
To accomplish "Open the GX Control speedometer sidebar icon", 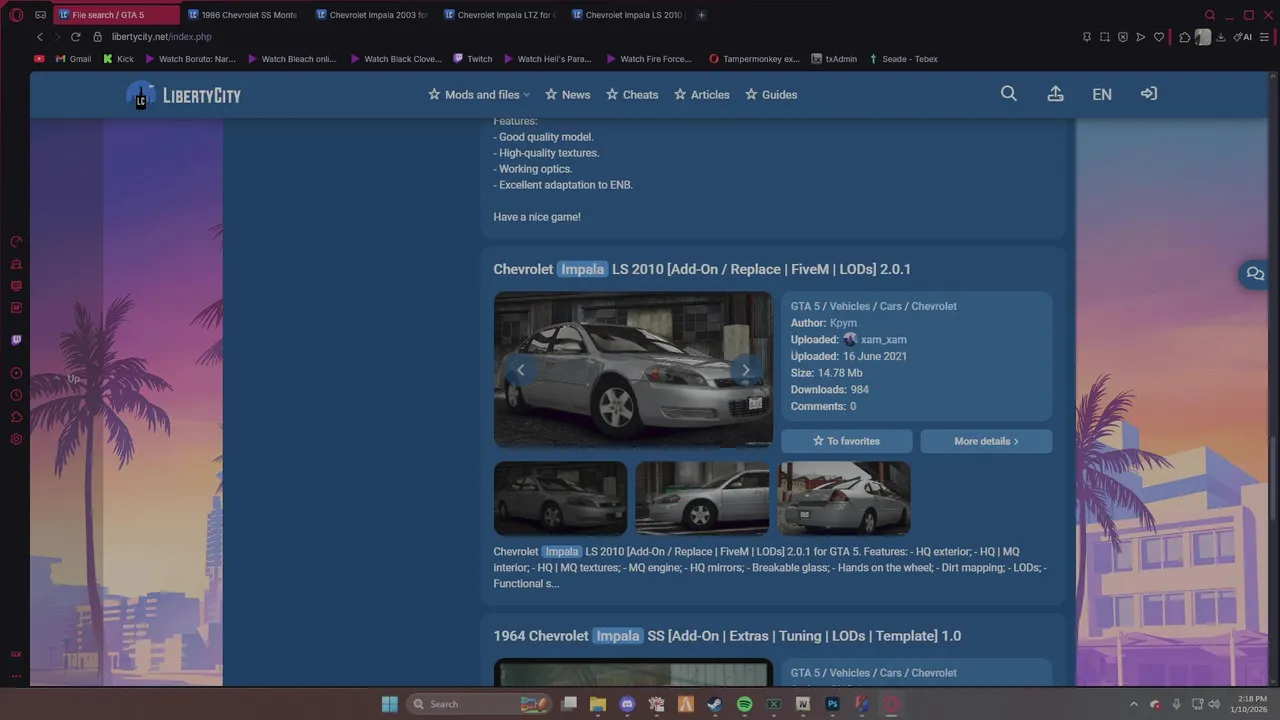I will tap(16, 242).
